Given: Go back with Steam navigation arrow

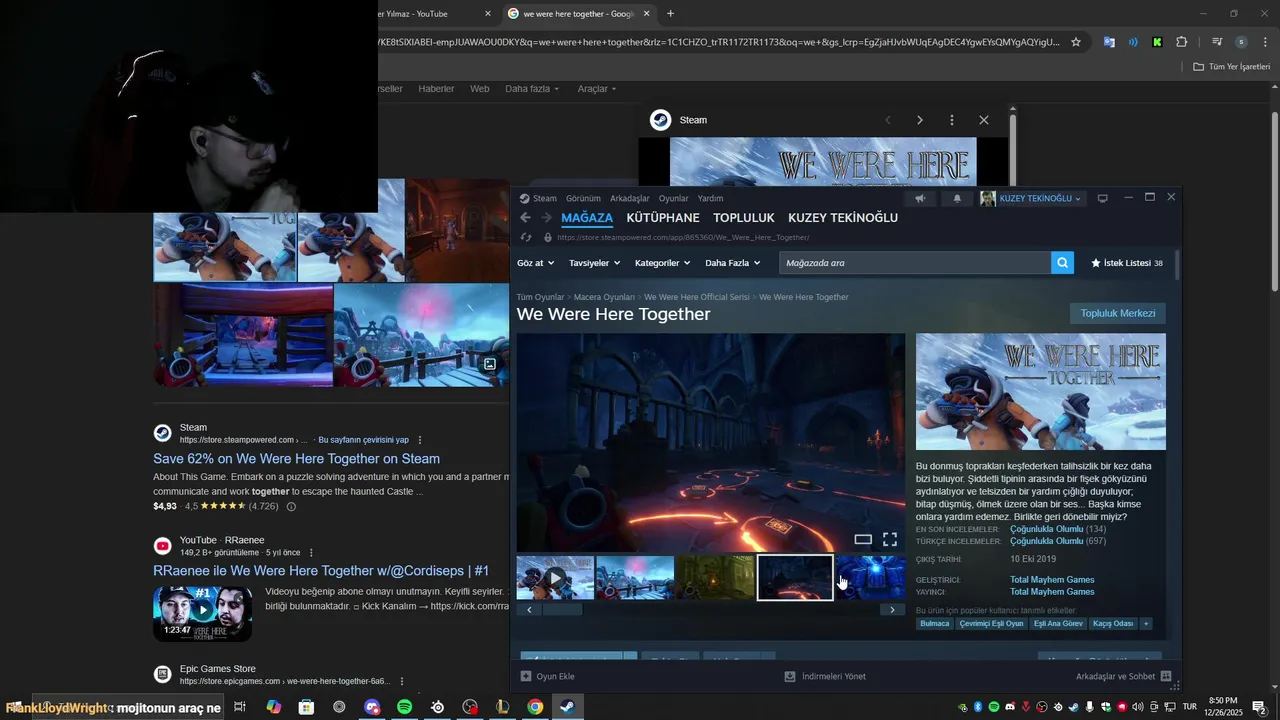Looking at the screenshot, I should (x=525, y=218).
